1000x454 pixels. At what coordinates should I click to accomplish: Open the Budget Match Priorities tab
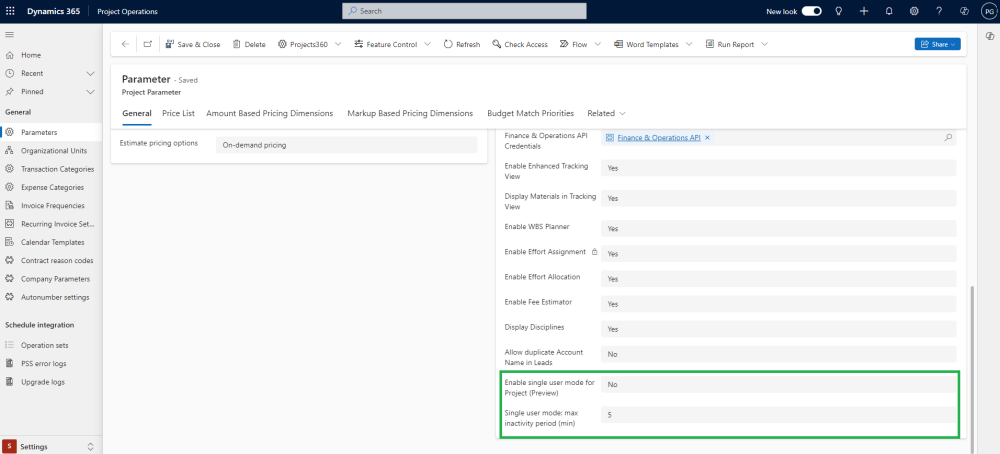click(530, 114)
